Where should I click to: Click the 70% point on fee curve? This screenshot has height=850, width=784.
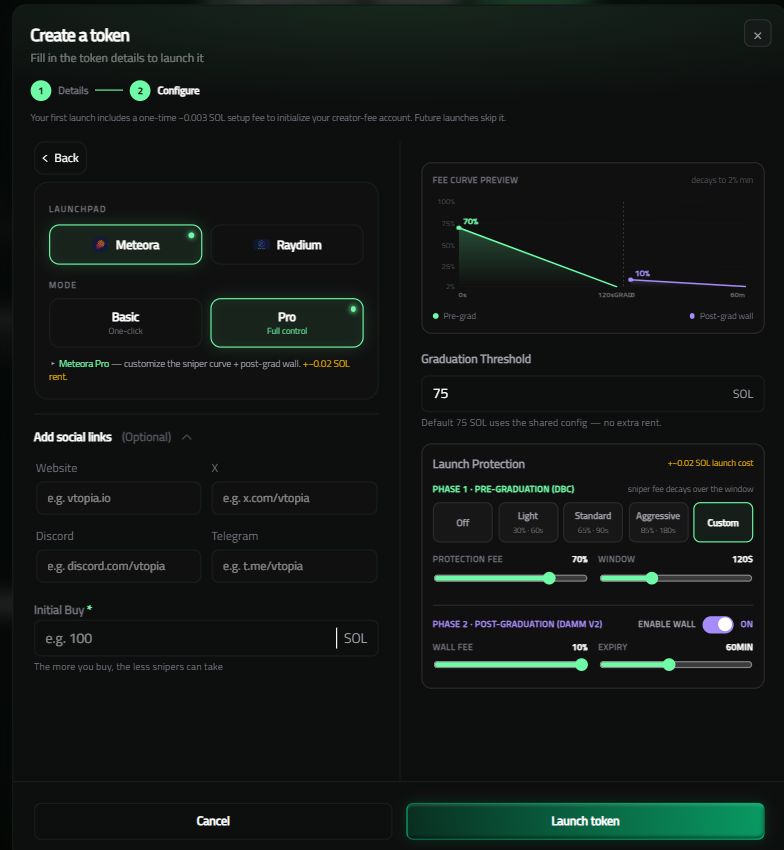point(459,228)
